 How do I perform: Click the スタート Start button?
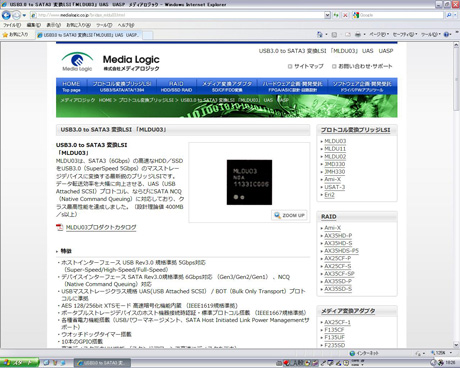[19, 363]
